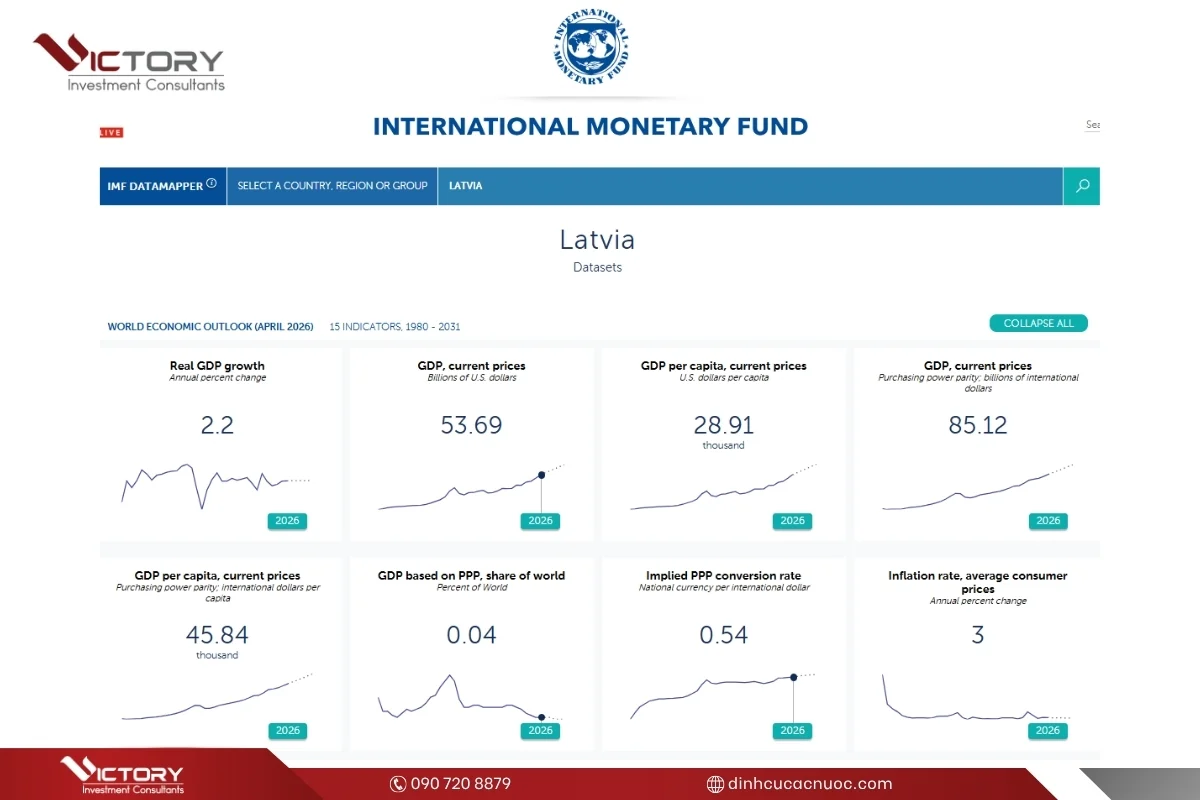
Task: Click the partially visible search box
Action: 1092,125
